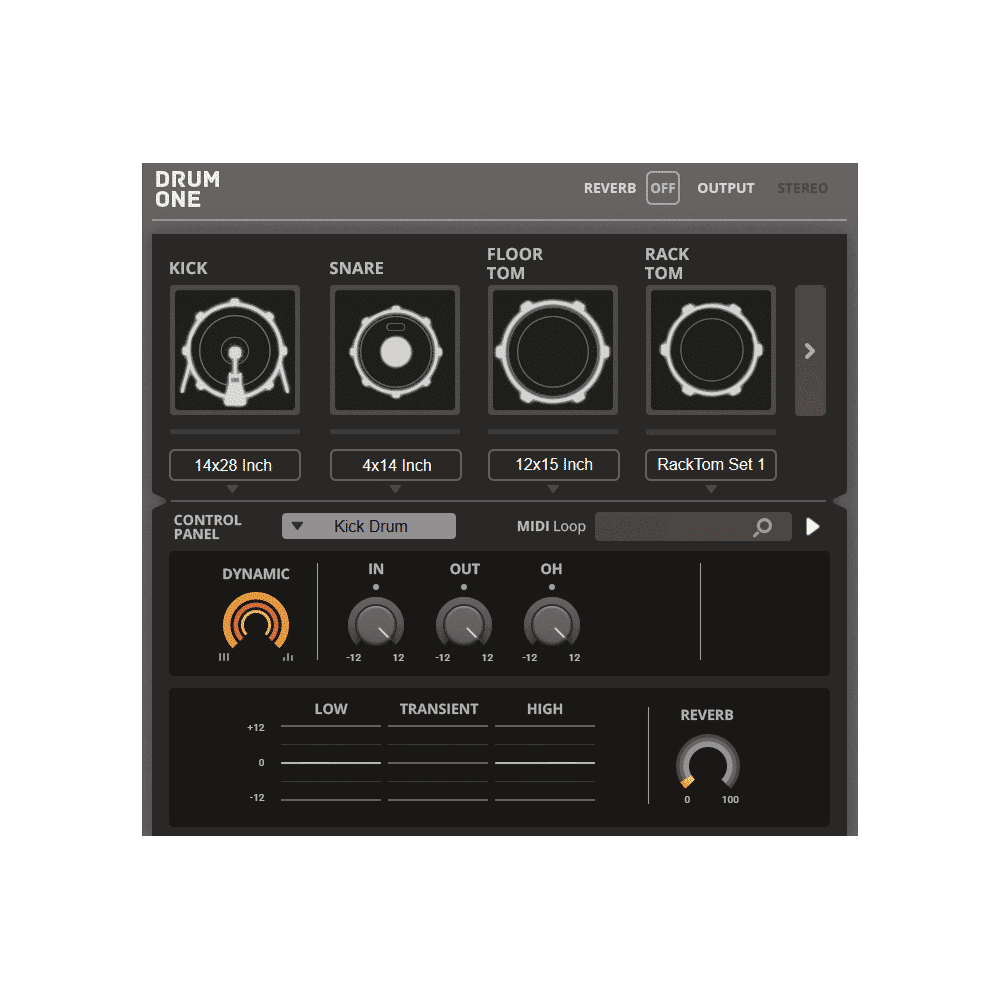Adjust the Transient band slider
Viewport: 1000px width, 1000px height.
tap(438, 762)
